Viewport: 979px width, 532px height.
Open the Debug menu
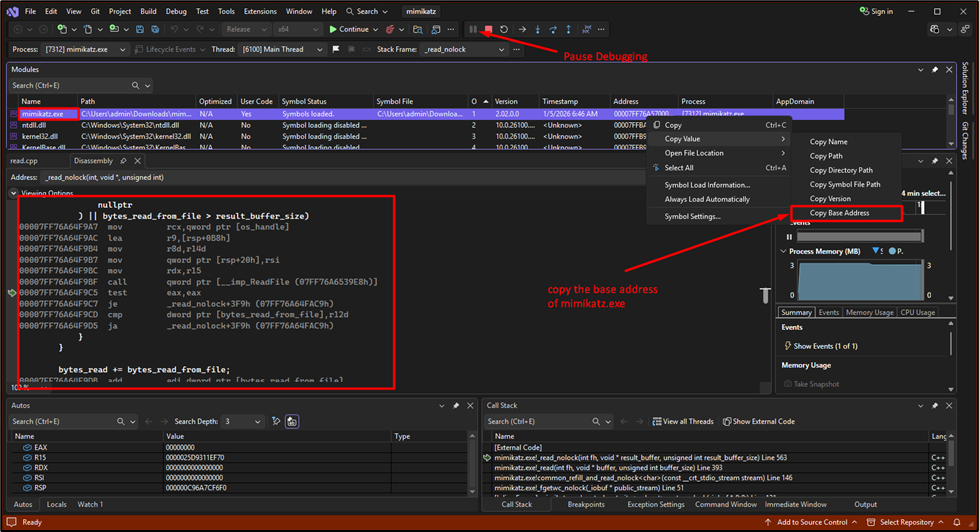click(x=176, y=11)
